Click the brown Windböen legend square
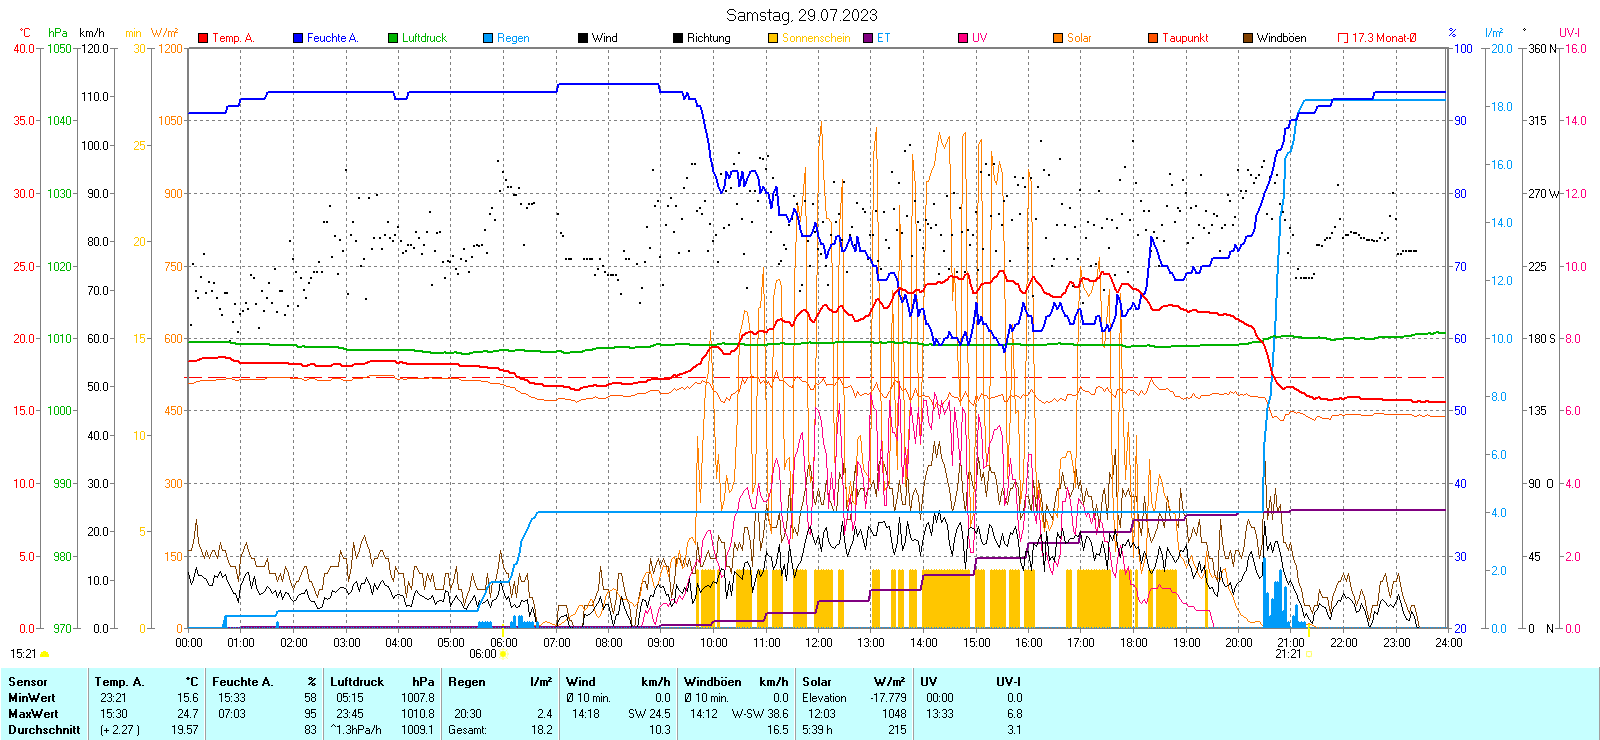Viewport: 1600px width, 740px height. click(x=1248, y=38)
